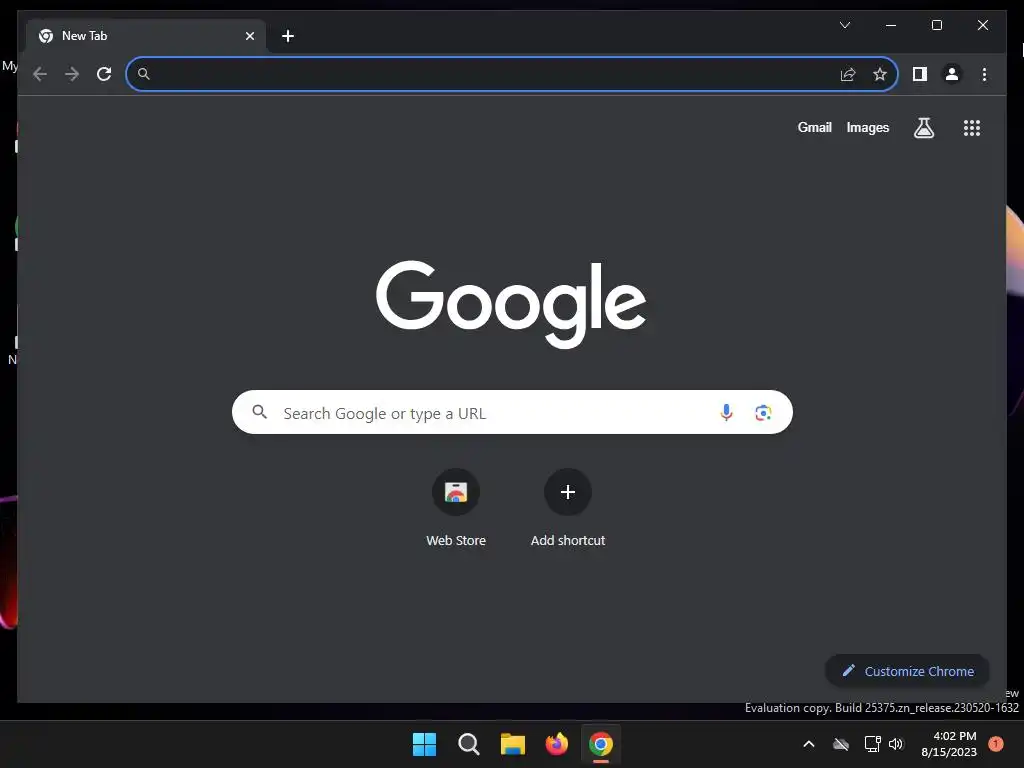Open the volume tray icon
The image size is (1024, 768).
click(896, 744)
